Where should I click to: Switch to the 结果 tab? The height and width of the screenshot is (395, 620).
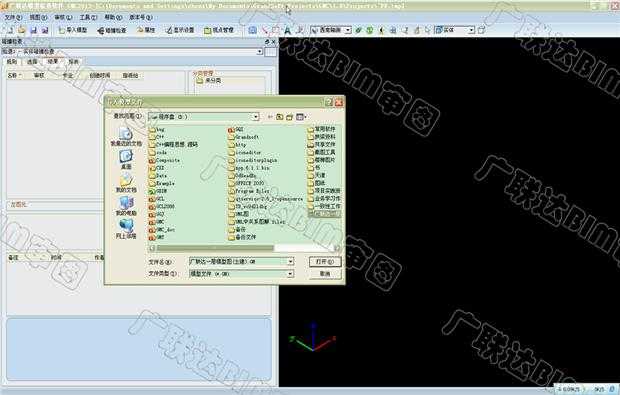[53, 61]
